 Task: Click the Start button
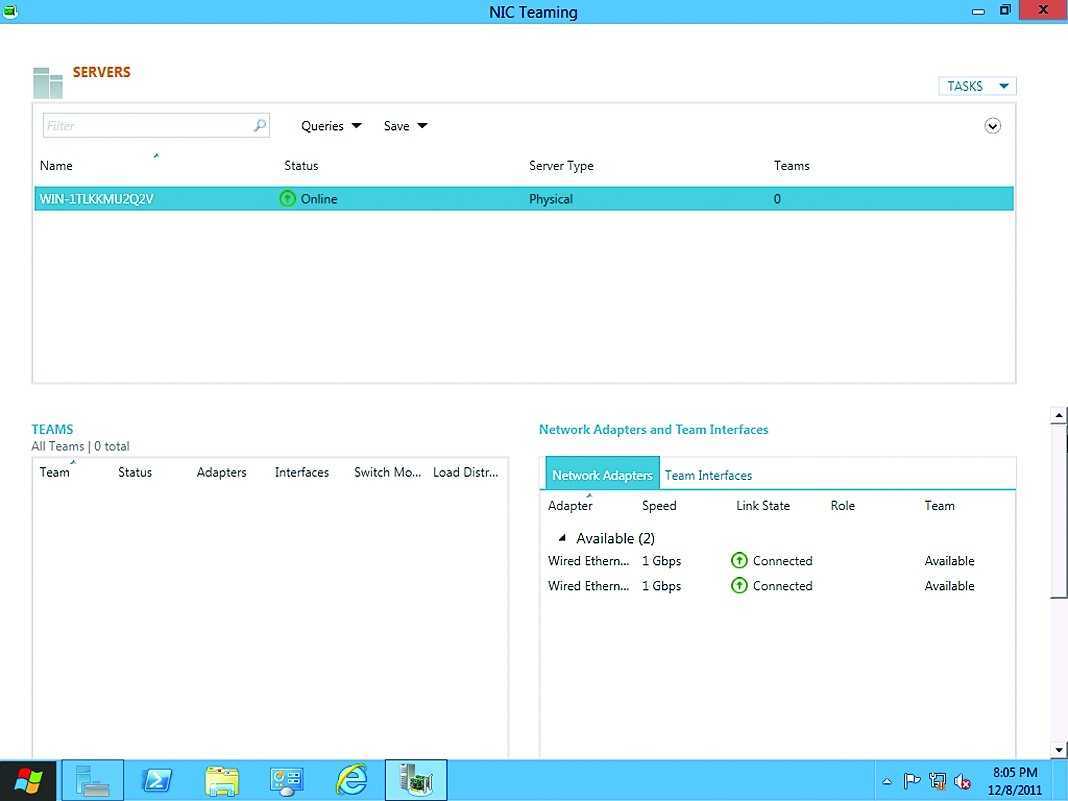[x=29, y=780]
